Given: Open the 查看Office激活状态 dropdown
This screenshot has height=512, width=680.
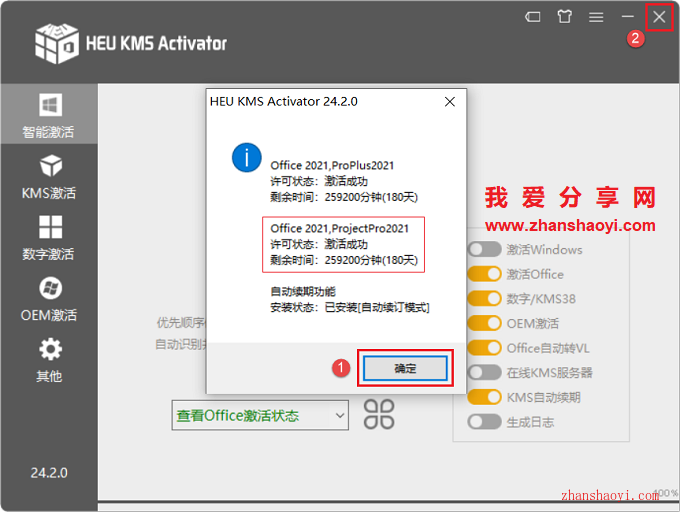Looking at the screenshot, I should coord(260,415).
